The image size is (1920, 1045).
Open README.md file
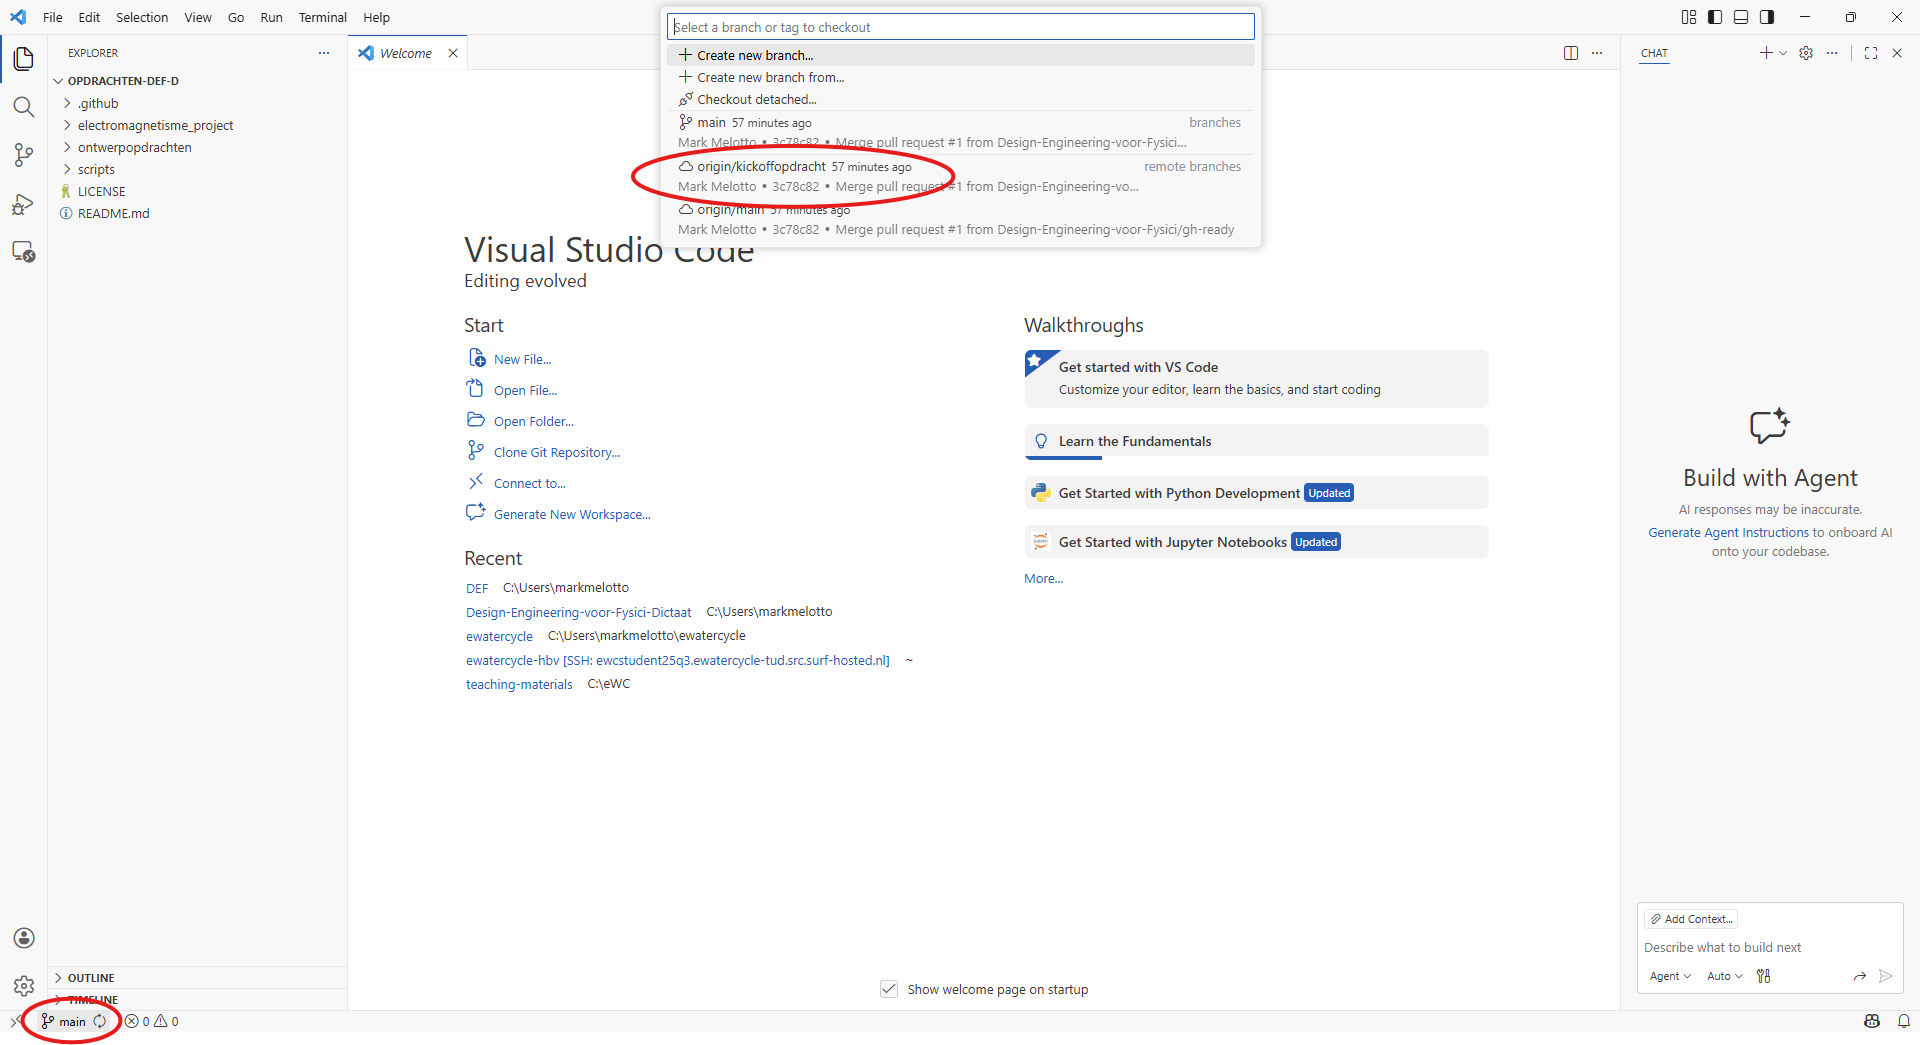click(x=198, y=213)
